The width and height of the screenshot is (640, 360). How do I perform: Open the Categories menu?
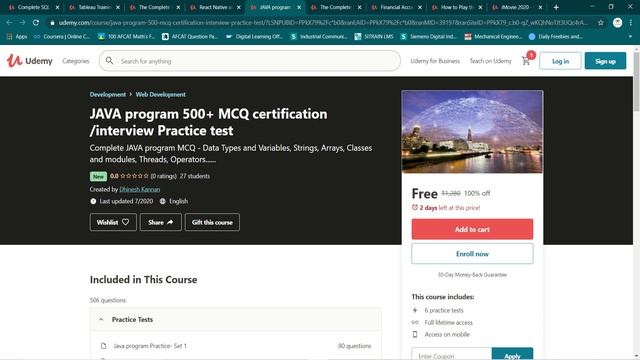click(x=76, y=61)
